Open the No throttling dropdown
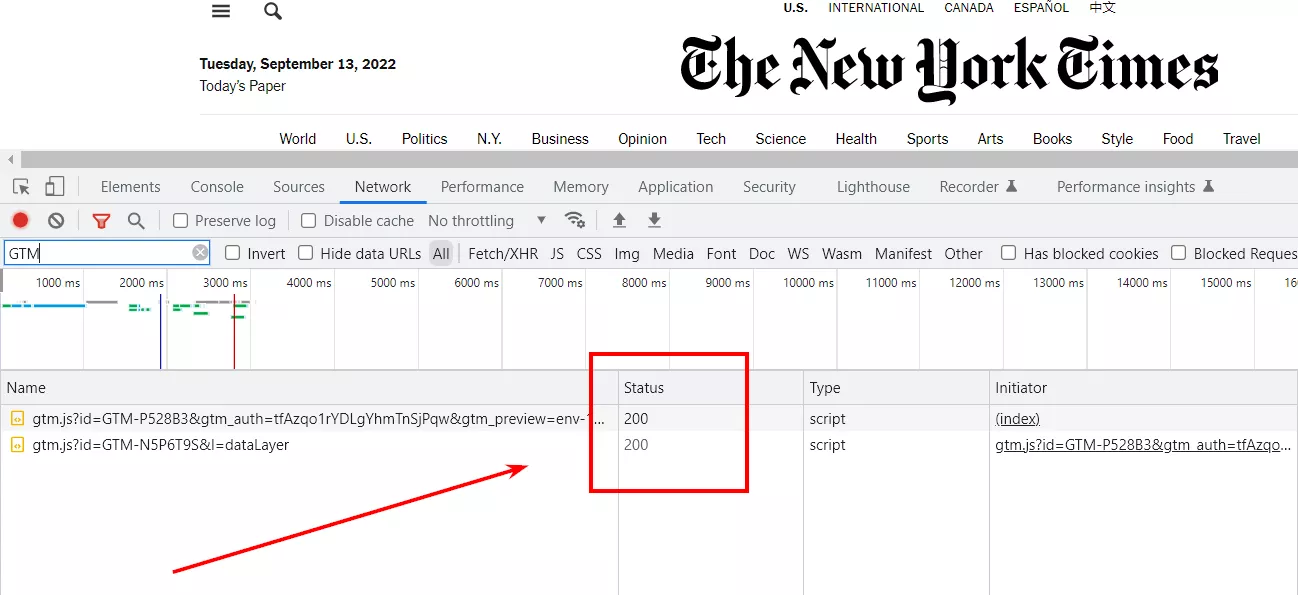The height and width of the screenshot is (595, 1298). (487, 220)
